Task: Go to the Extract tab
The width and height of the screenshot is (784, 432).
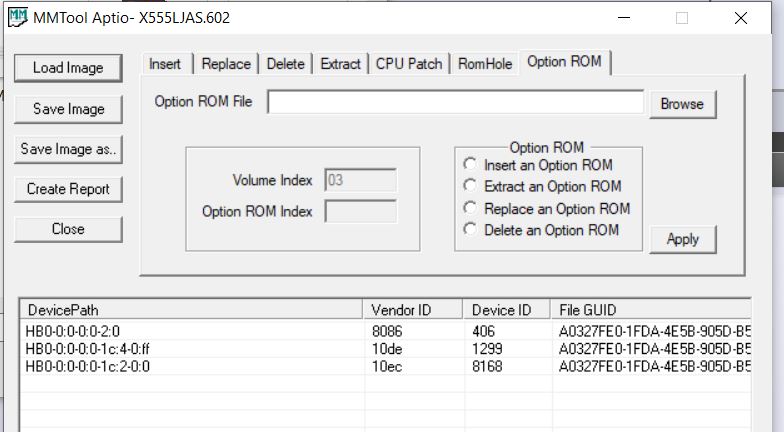Action: click(x=340, y=64)
